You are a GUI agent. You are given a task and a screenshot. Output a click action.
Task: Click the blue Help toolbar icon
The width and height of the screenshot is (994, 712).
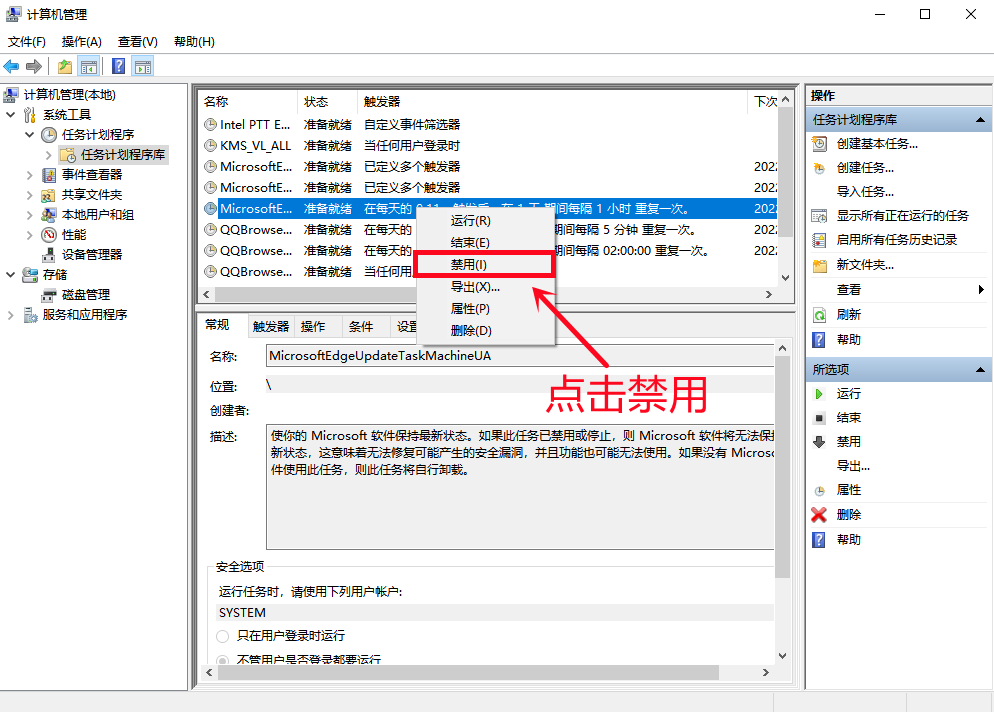119,66
